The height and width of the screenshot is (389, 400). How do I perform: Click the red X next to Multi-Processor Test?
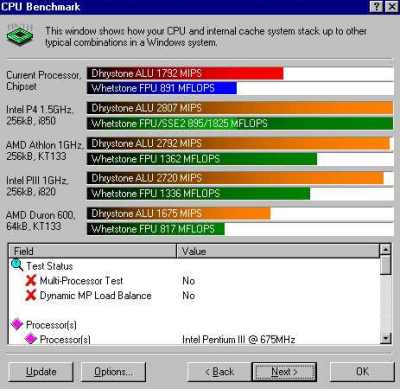coord(30,281)
